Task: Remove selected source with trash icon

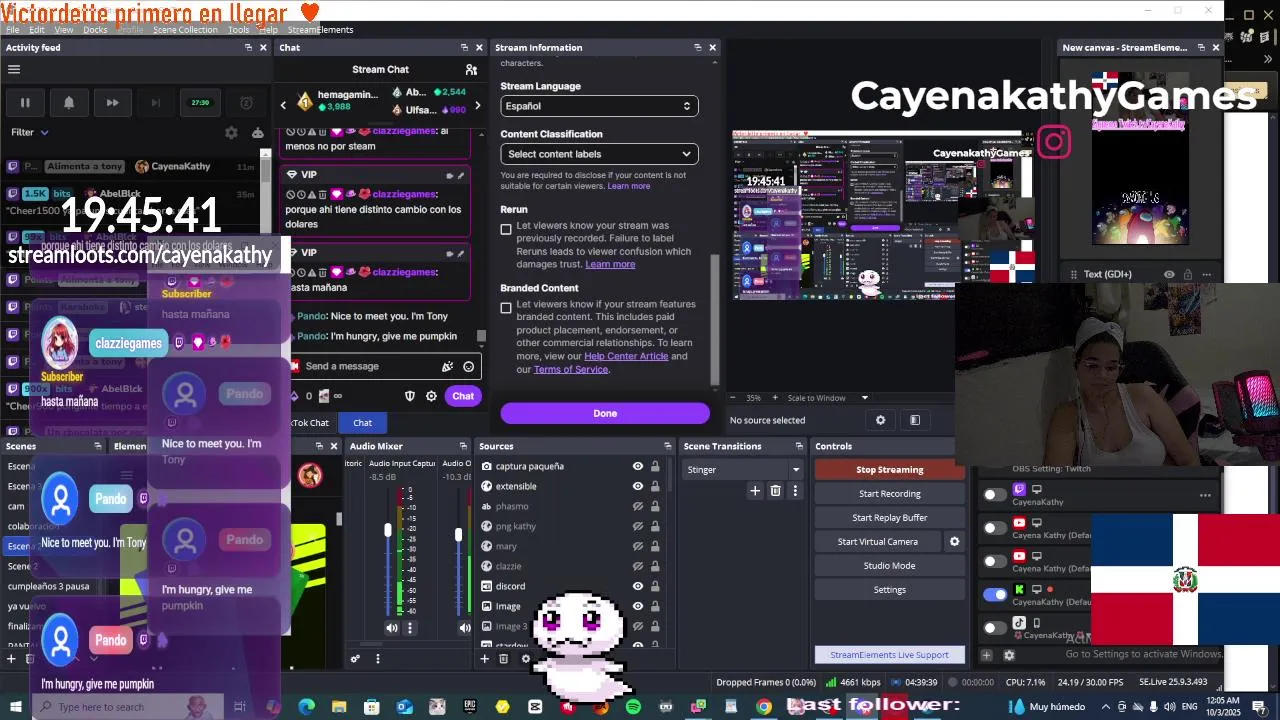Action: point(503,658)
